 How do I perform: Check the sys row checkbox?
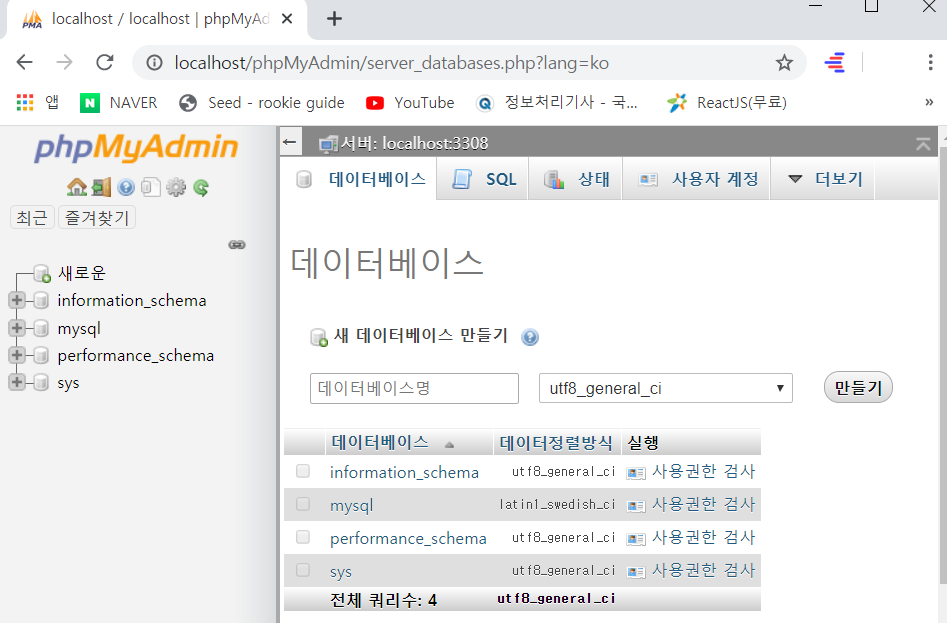point(303,570)
